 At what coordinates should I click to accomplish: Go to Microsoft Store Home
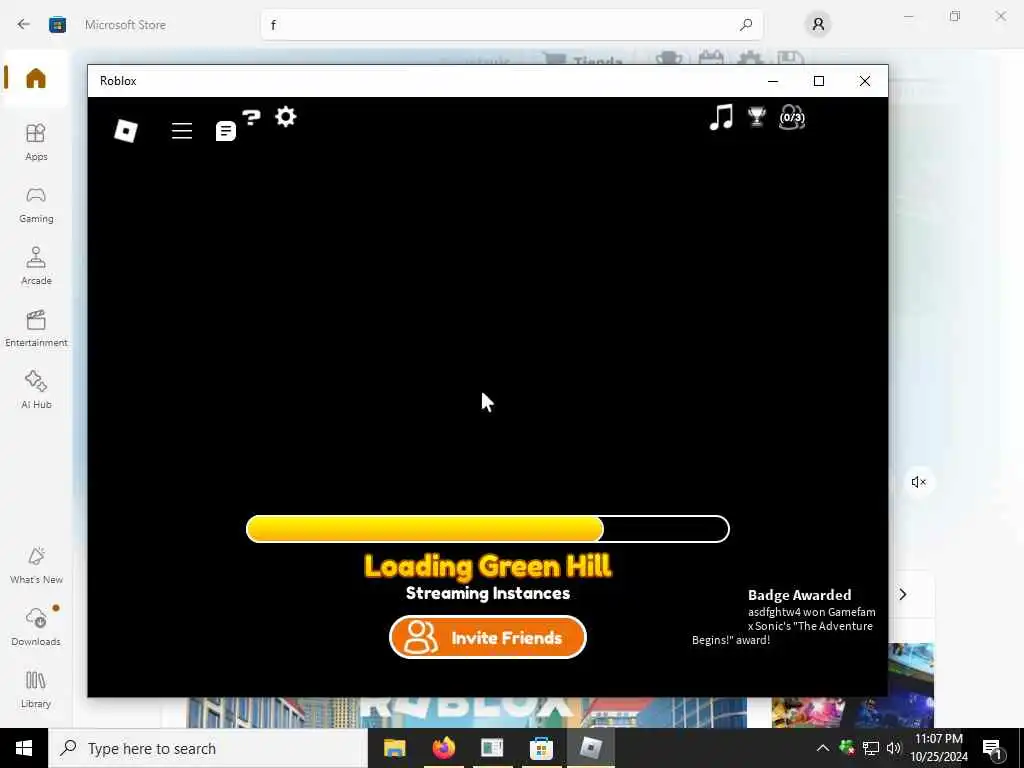pos(36,78)
